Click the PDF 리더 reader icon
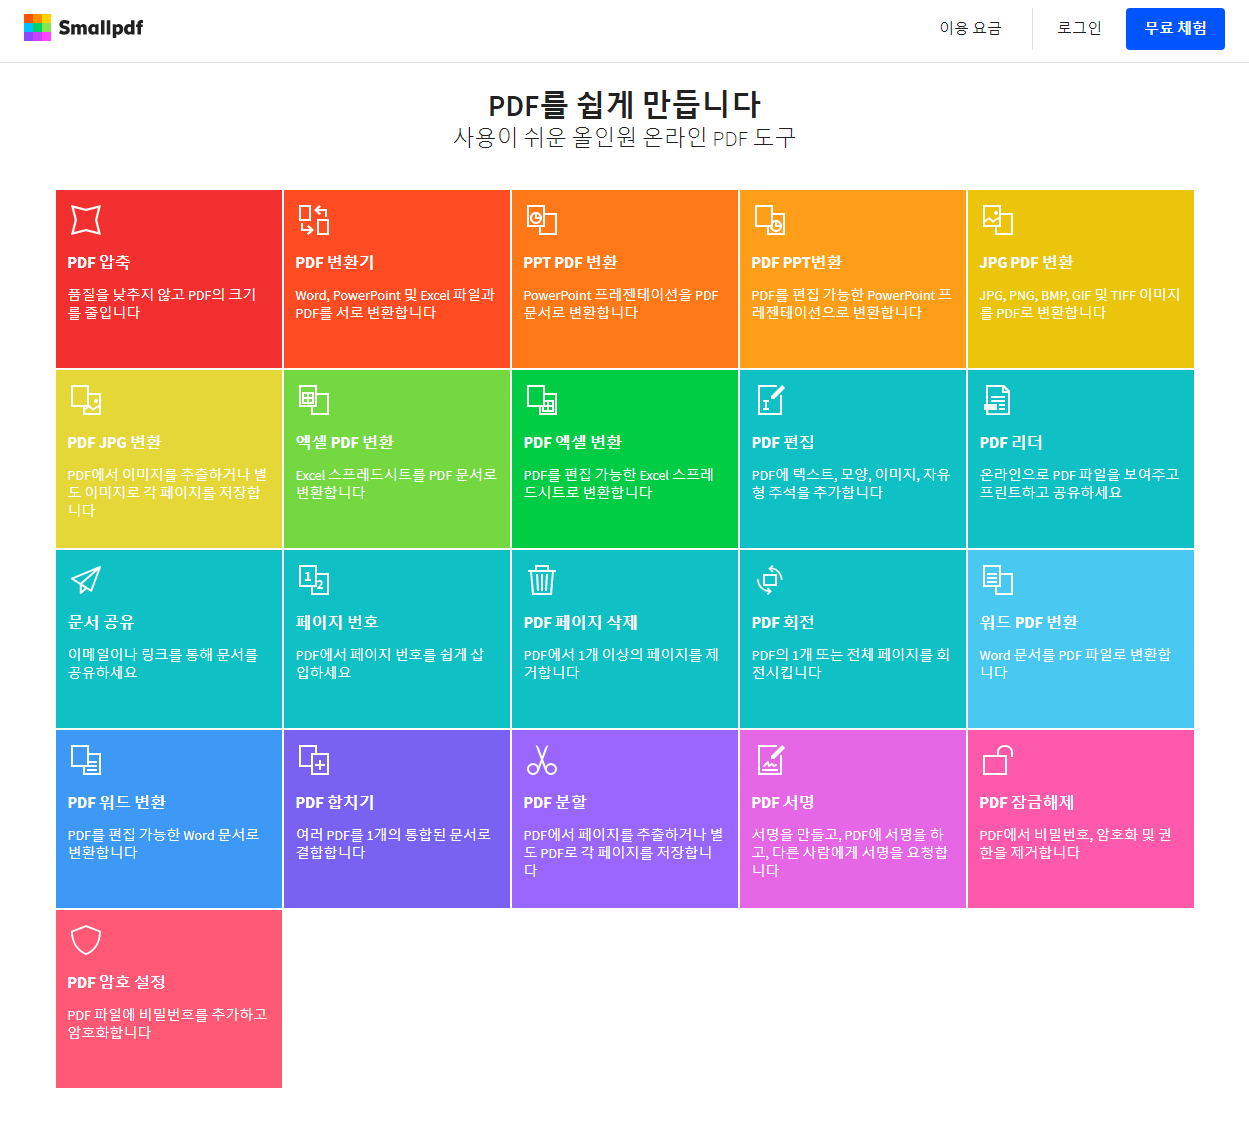The image size is (1249, 1121). pyautogui.click(x=998, y=400)
